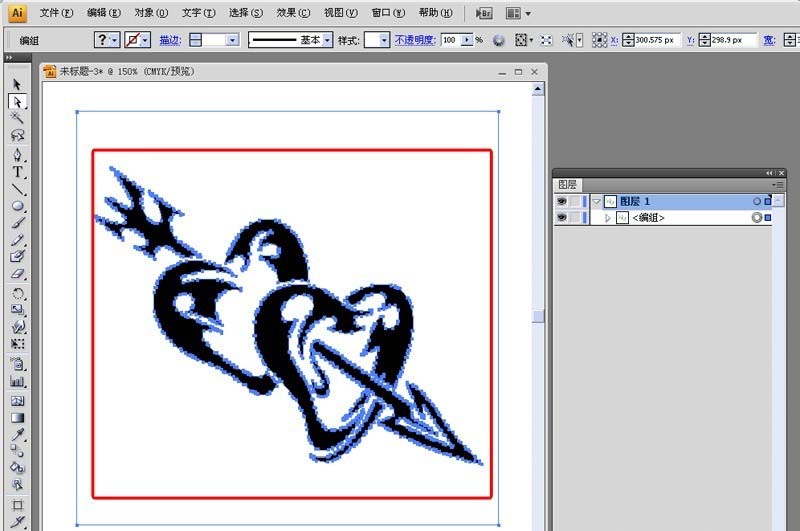Select the Type tool

[17, 172]
